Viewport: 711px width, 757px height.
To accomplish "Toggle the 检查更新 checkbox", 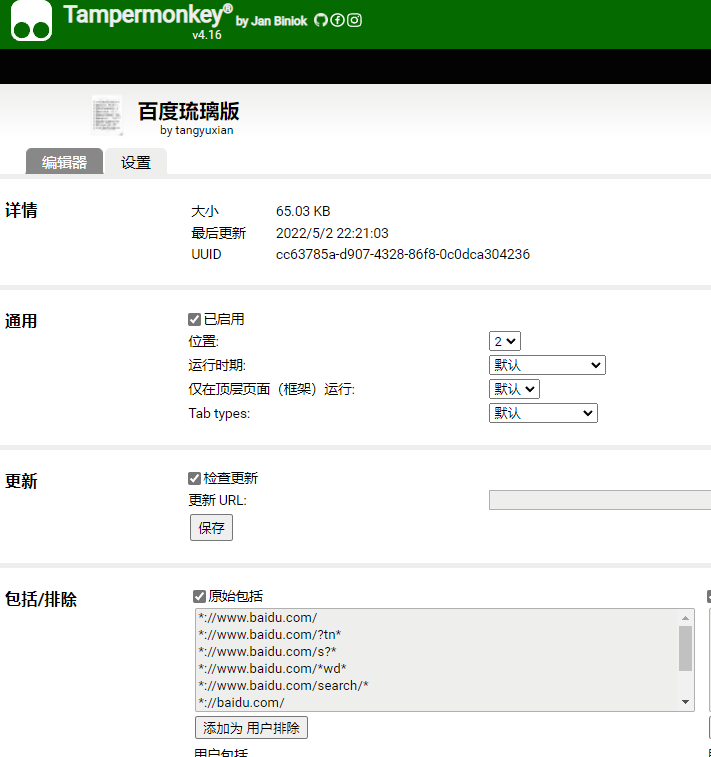I will coord(195,478).
